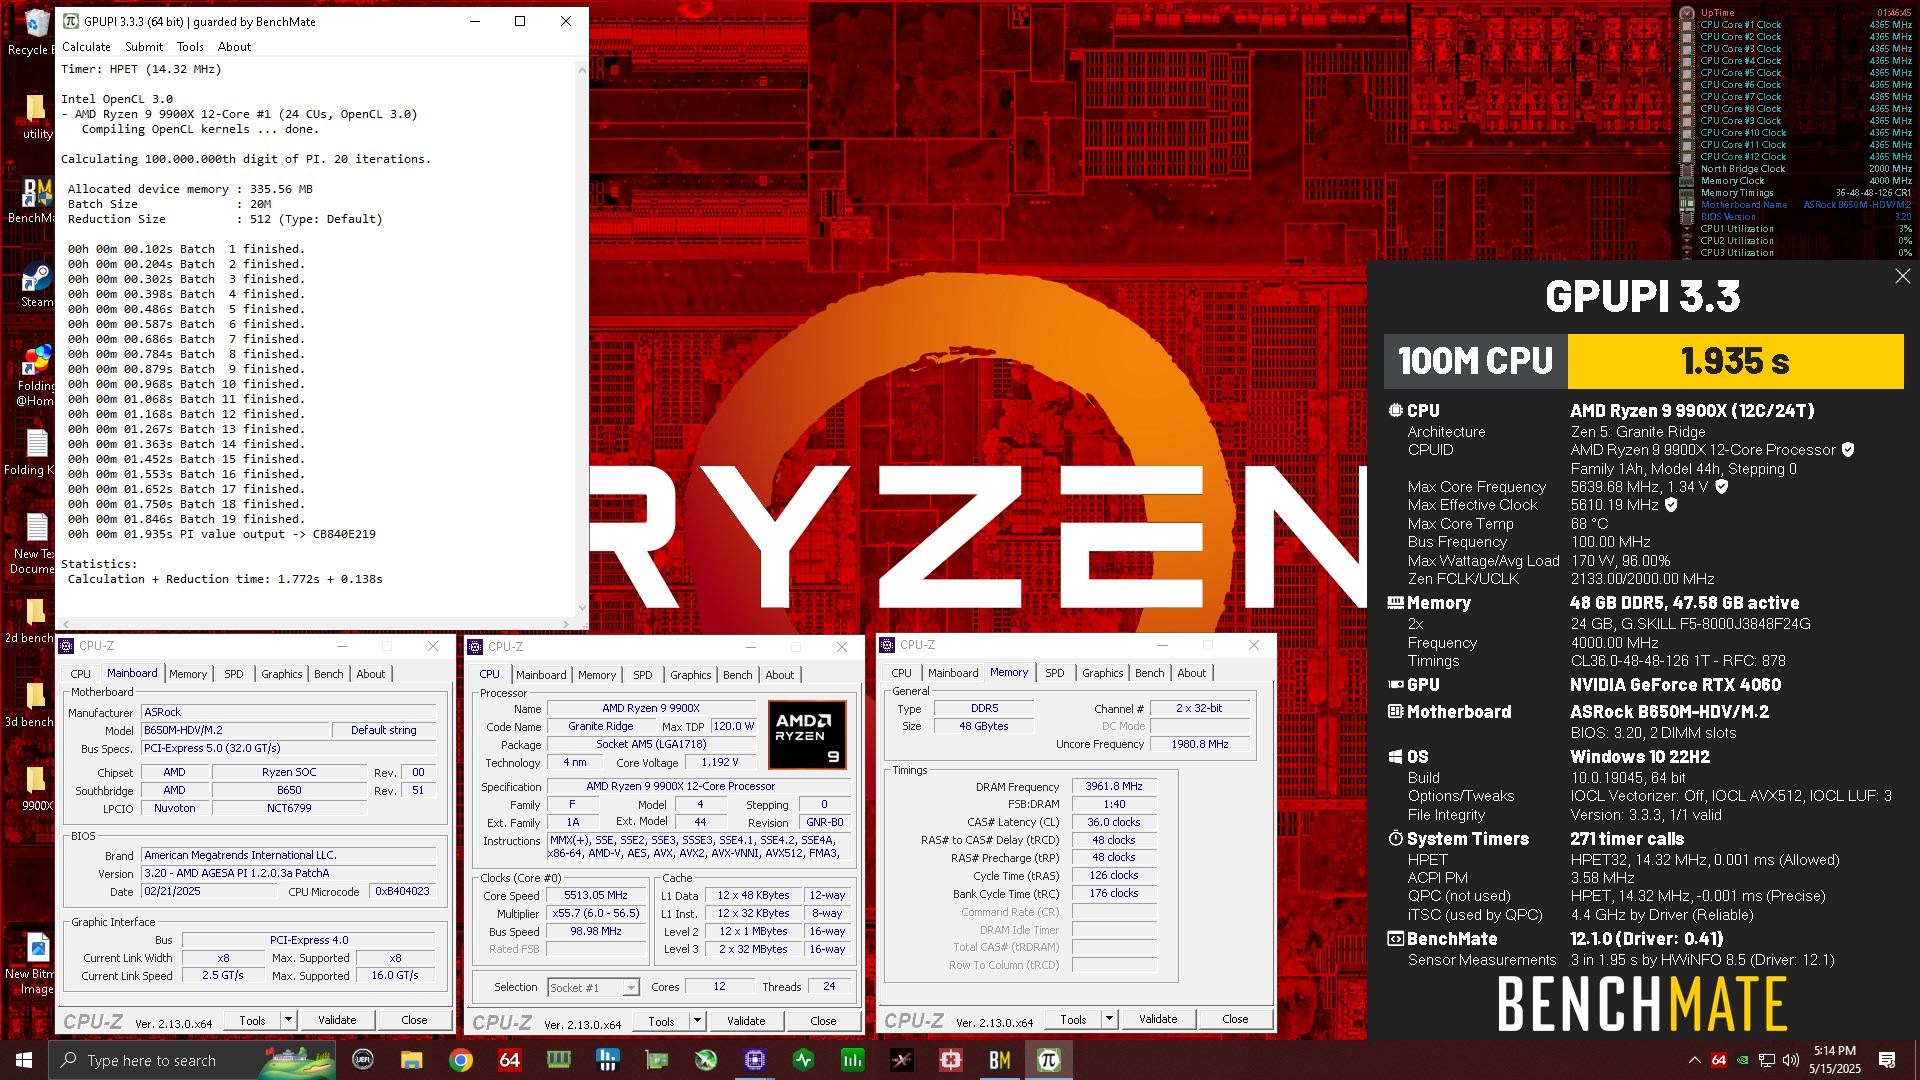Expand Tools dropdown arrow in processor CPU-Z window
The height and width of the screenshot is (1080, 1920).
tap(697, 1021)
